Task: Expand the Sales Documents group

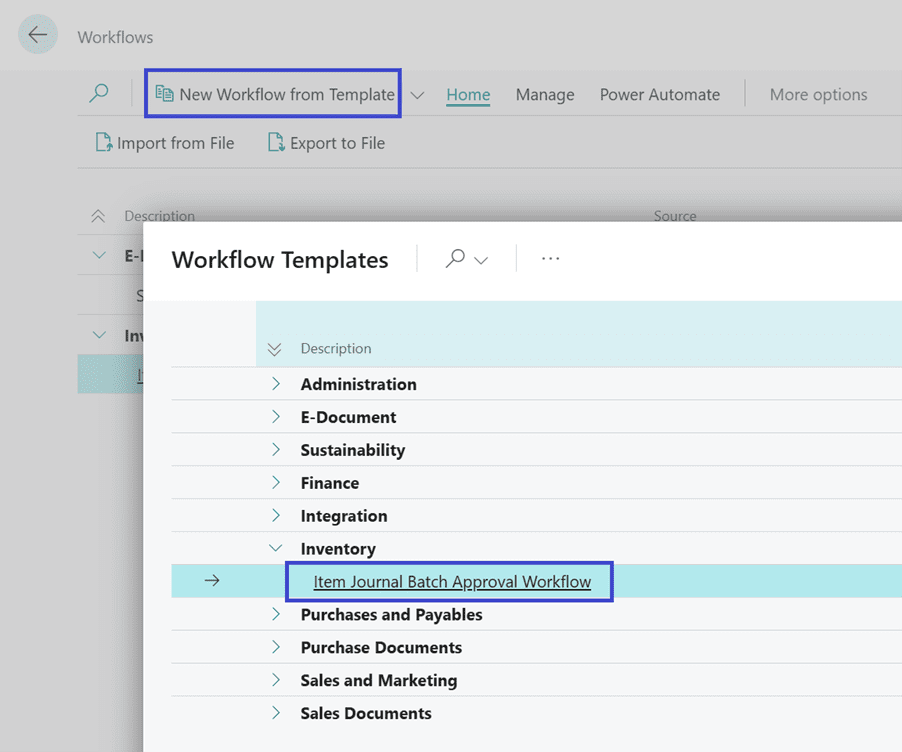Action: click(276, 714)
